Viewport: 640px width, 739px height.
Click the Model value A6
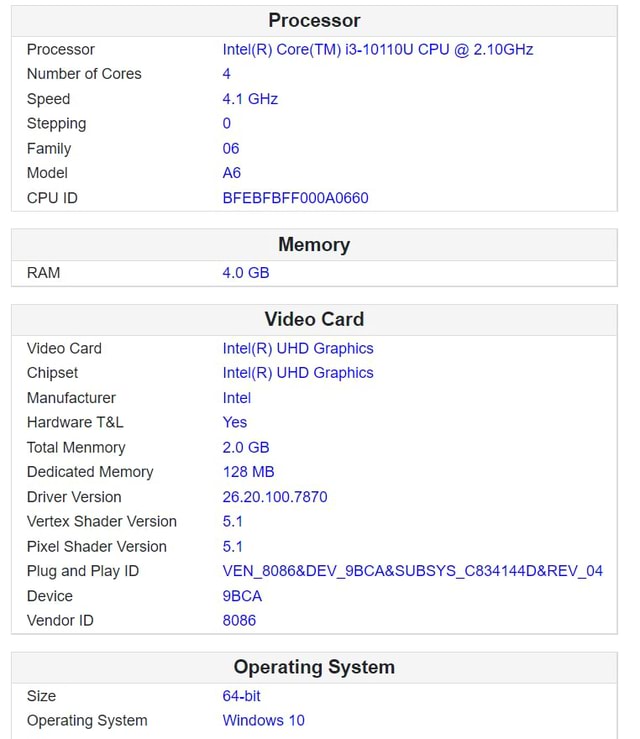231,173
